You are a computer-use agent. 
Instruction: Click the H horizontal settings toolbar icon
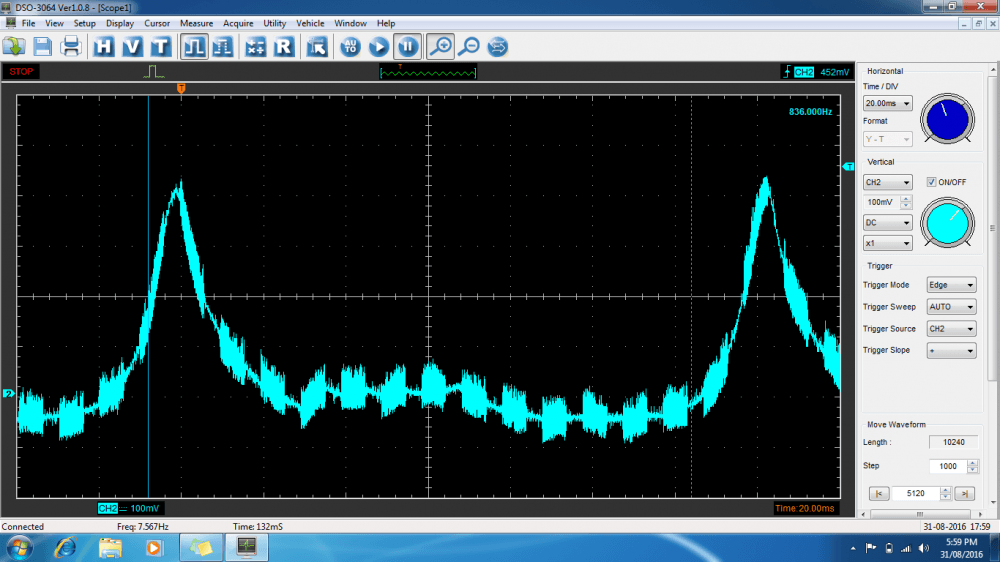[104, 46]
